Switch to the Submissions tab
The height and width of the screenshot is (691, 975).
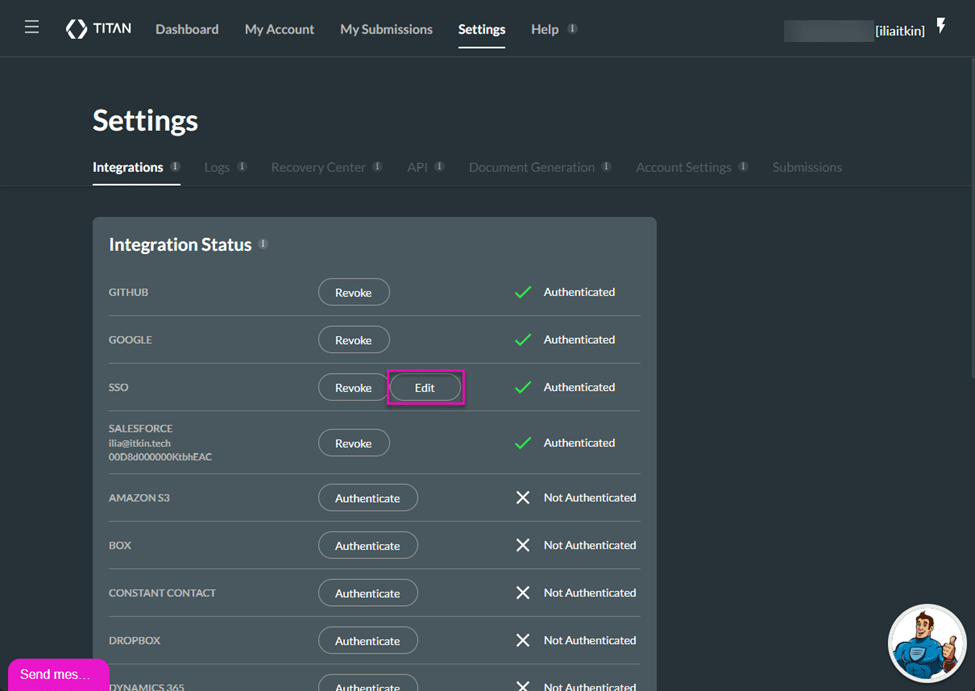coord(807,167)
